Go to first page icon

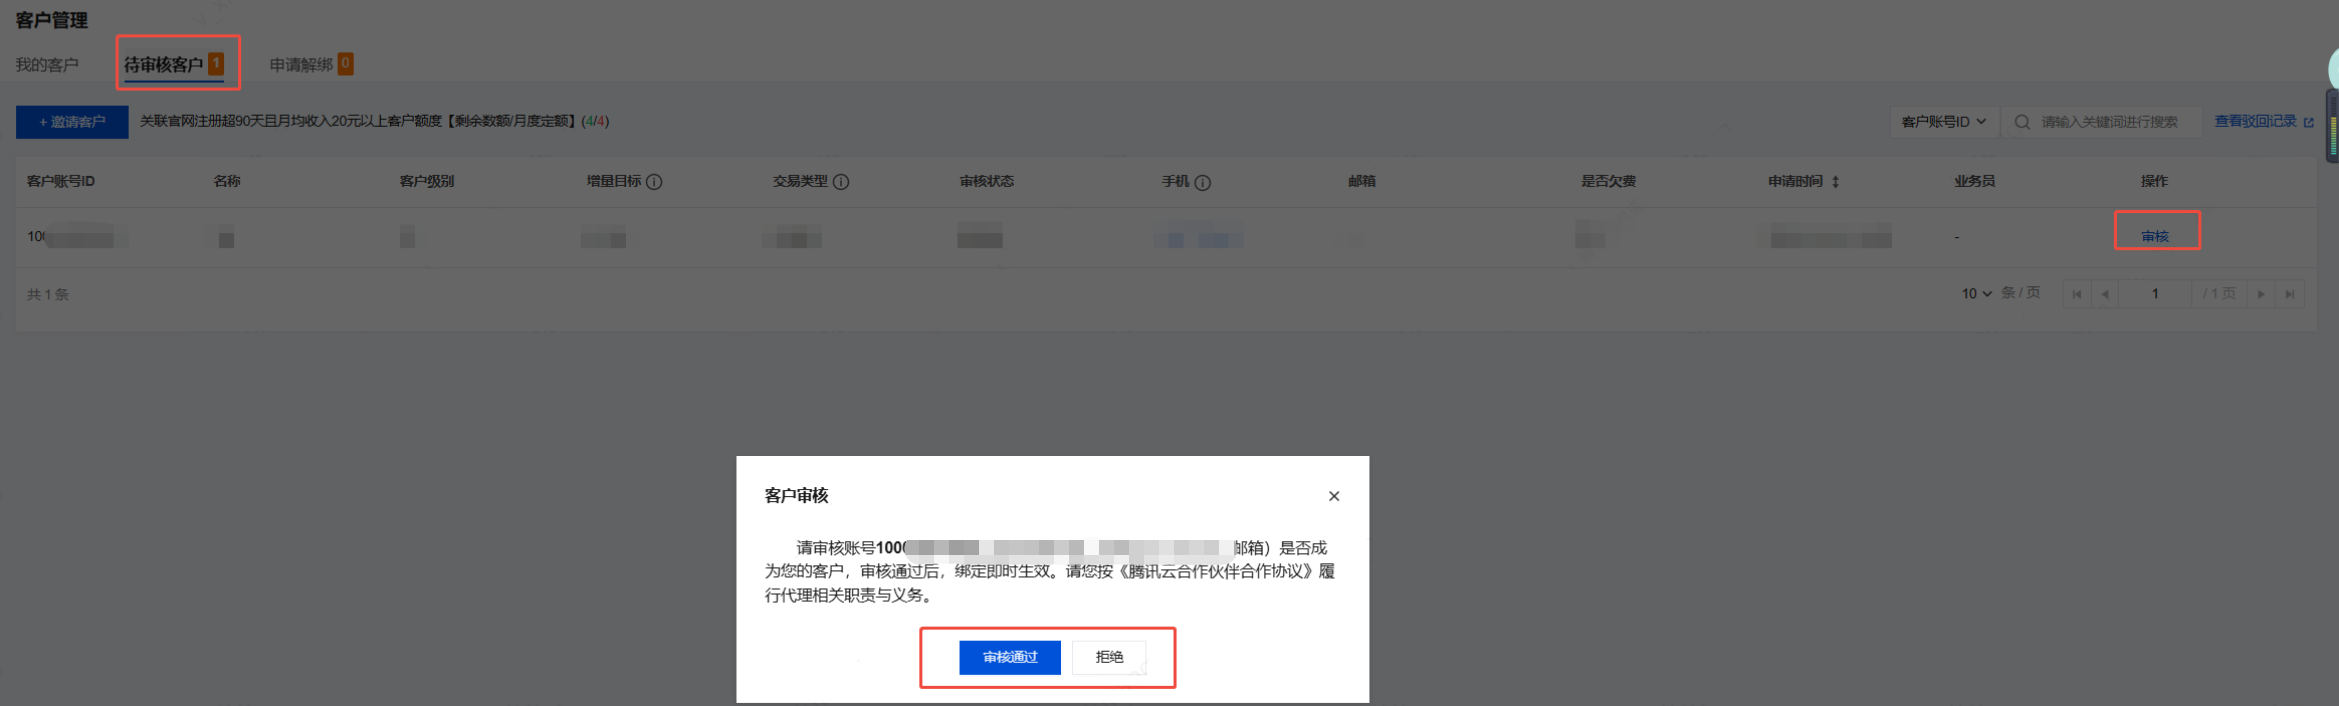[2077, 294]
